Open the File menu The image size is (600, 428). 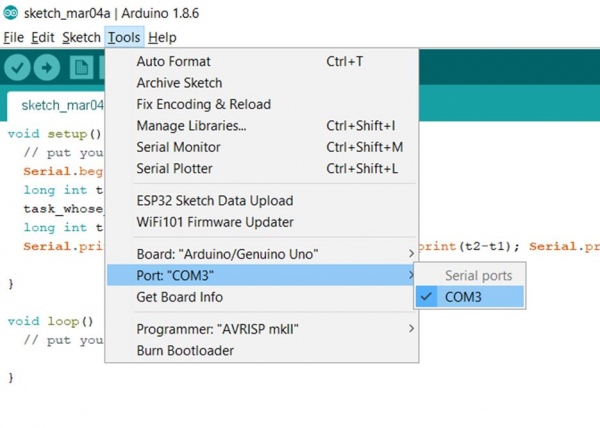point(13,37)
